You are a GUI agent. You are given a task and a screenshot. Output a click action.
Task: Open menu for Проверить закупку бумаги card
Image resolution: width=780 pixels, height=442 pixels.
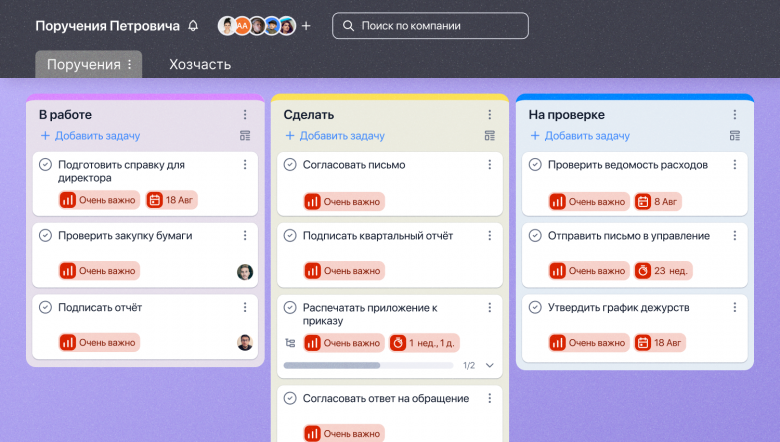245,236
